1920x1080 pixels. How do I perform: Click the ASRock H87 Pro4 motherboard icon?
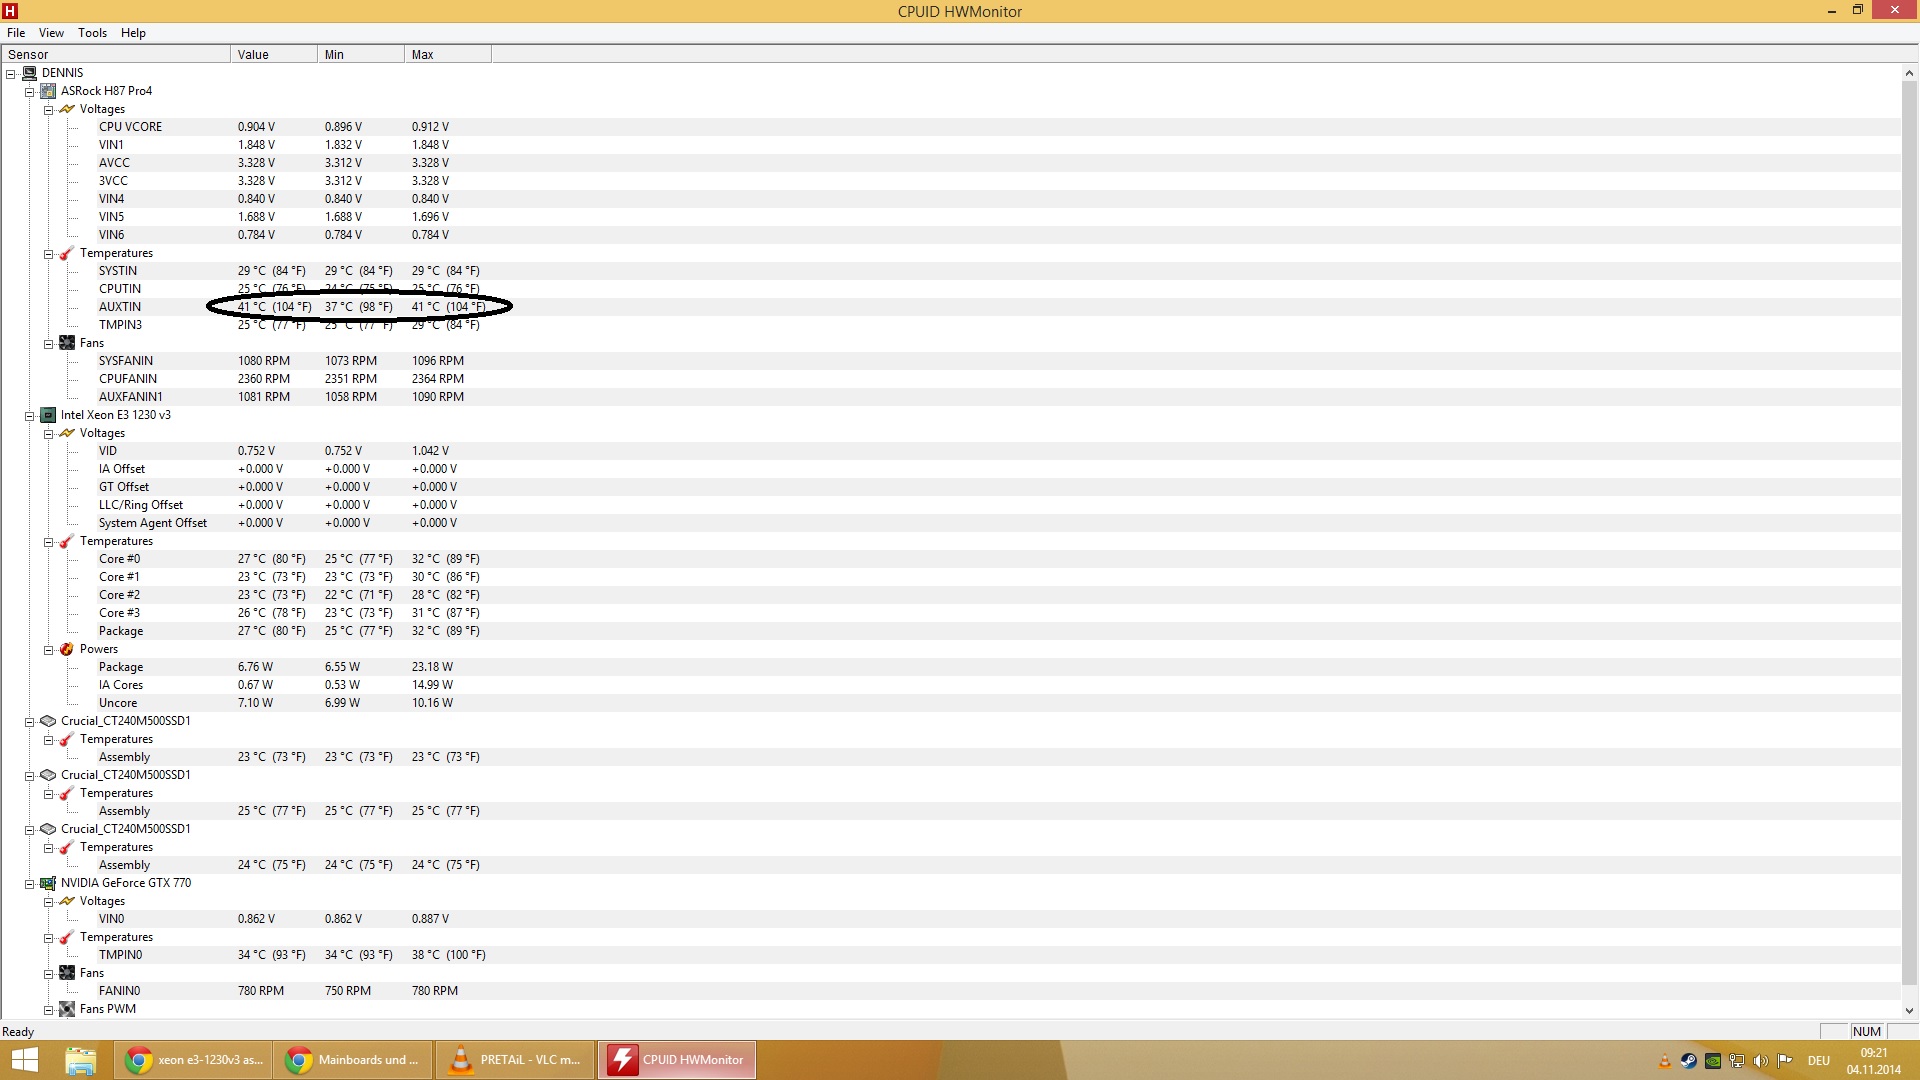point(48,91)
